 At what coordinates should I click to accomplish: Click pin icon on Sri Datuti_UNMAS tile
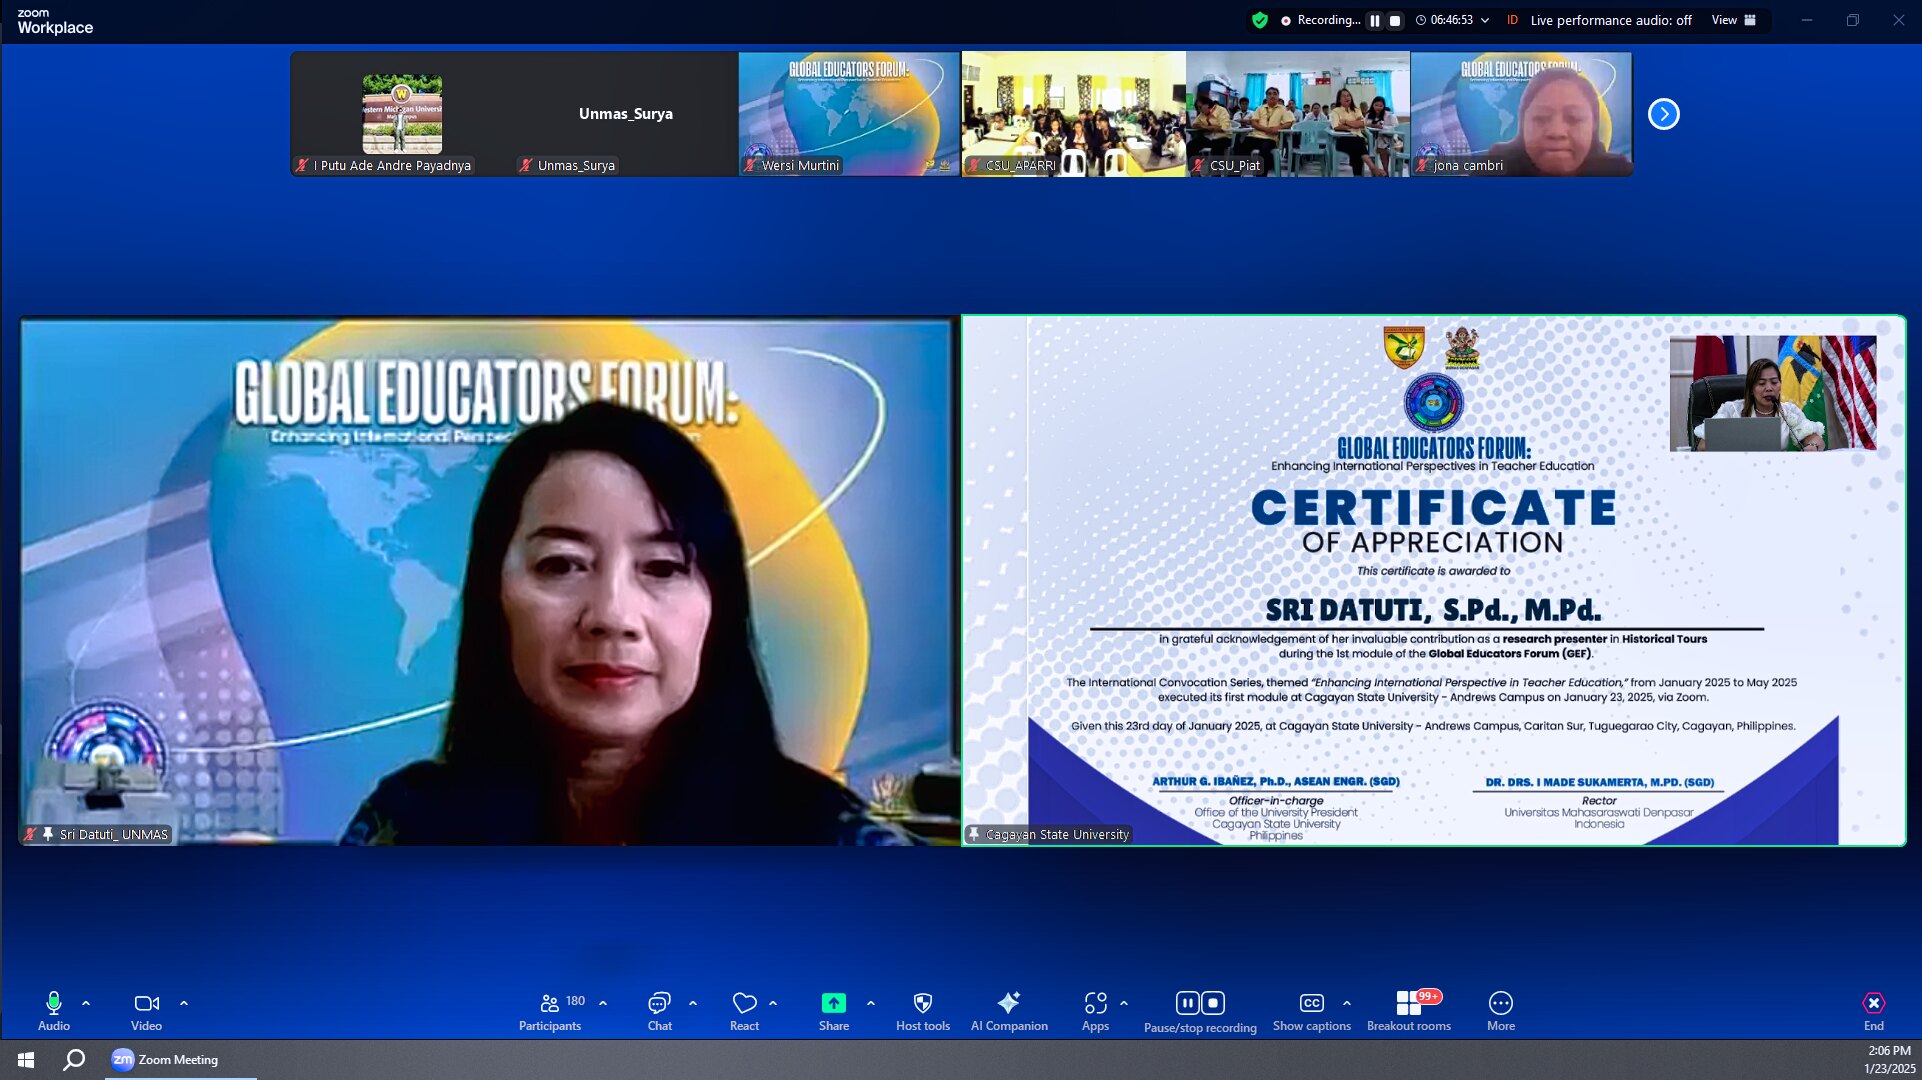(47, 834)
